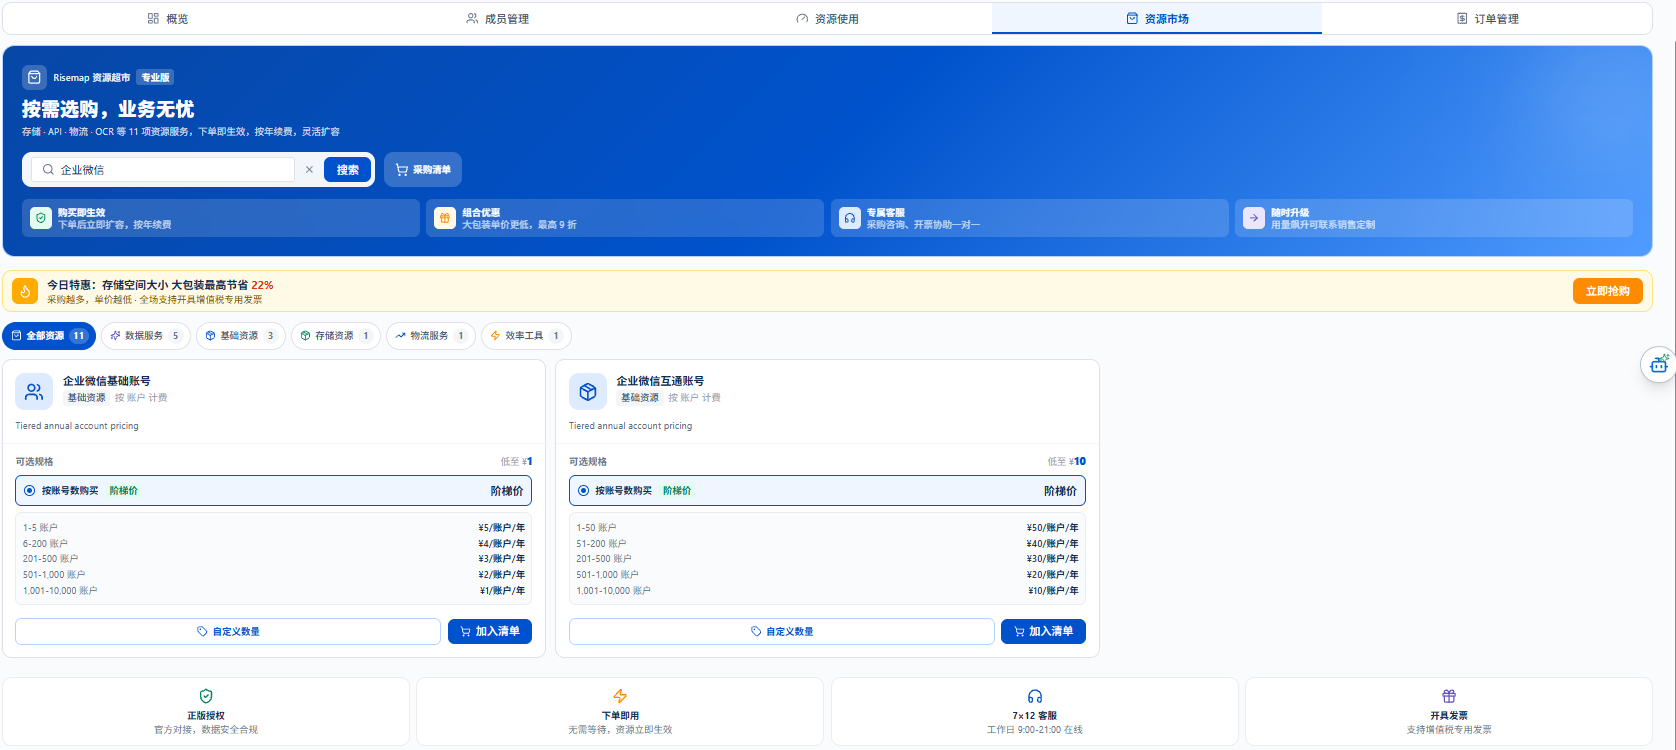
Task: Click the arrow icon beside 随时升级
Action: click(1254, 218)
